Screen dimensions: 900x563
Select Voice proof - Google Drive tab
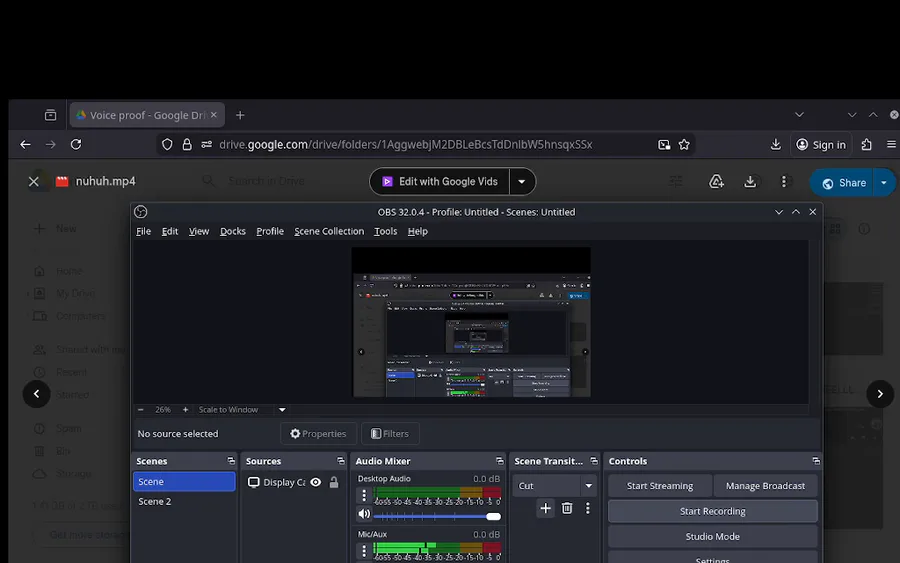[147, 115]
